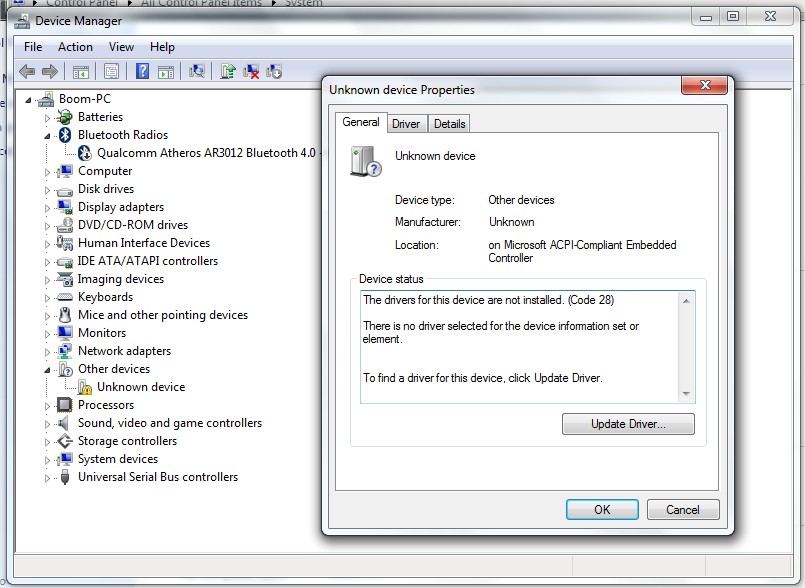Select the Unknown device warning icon
805x588 pixels.
85,387
